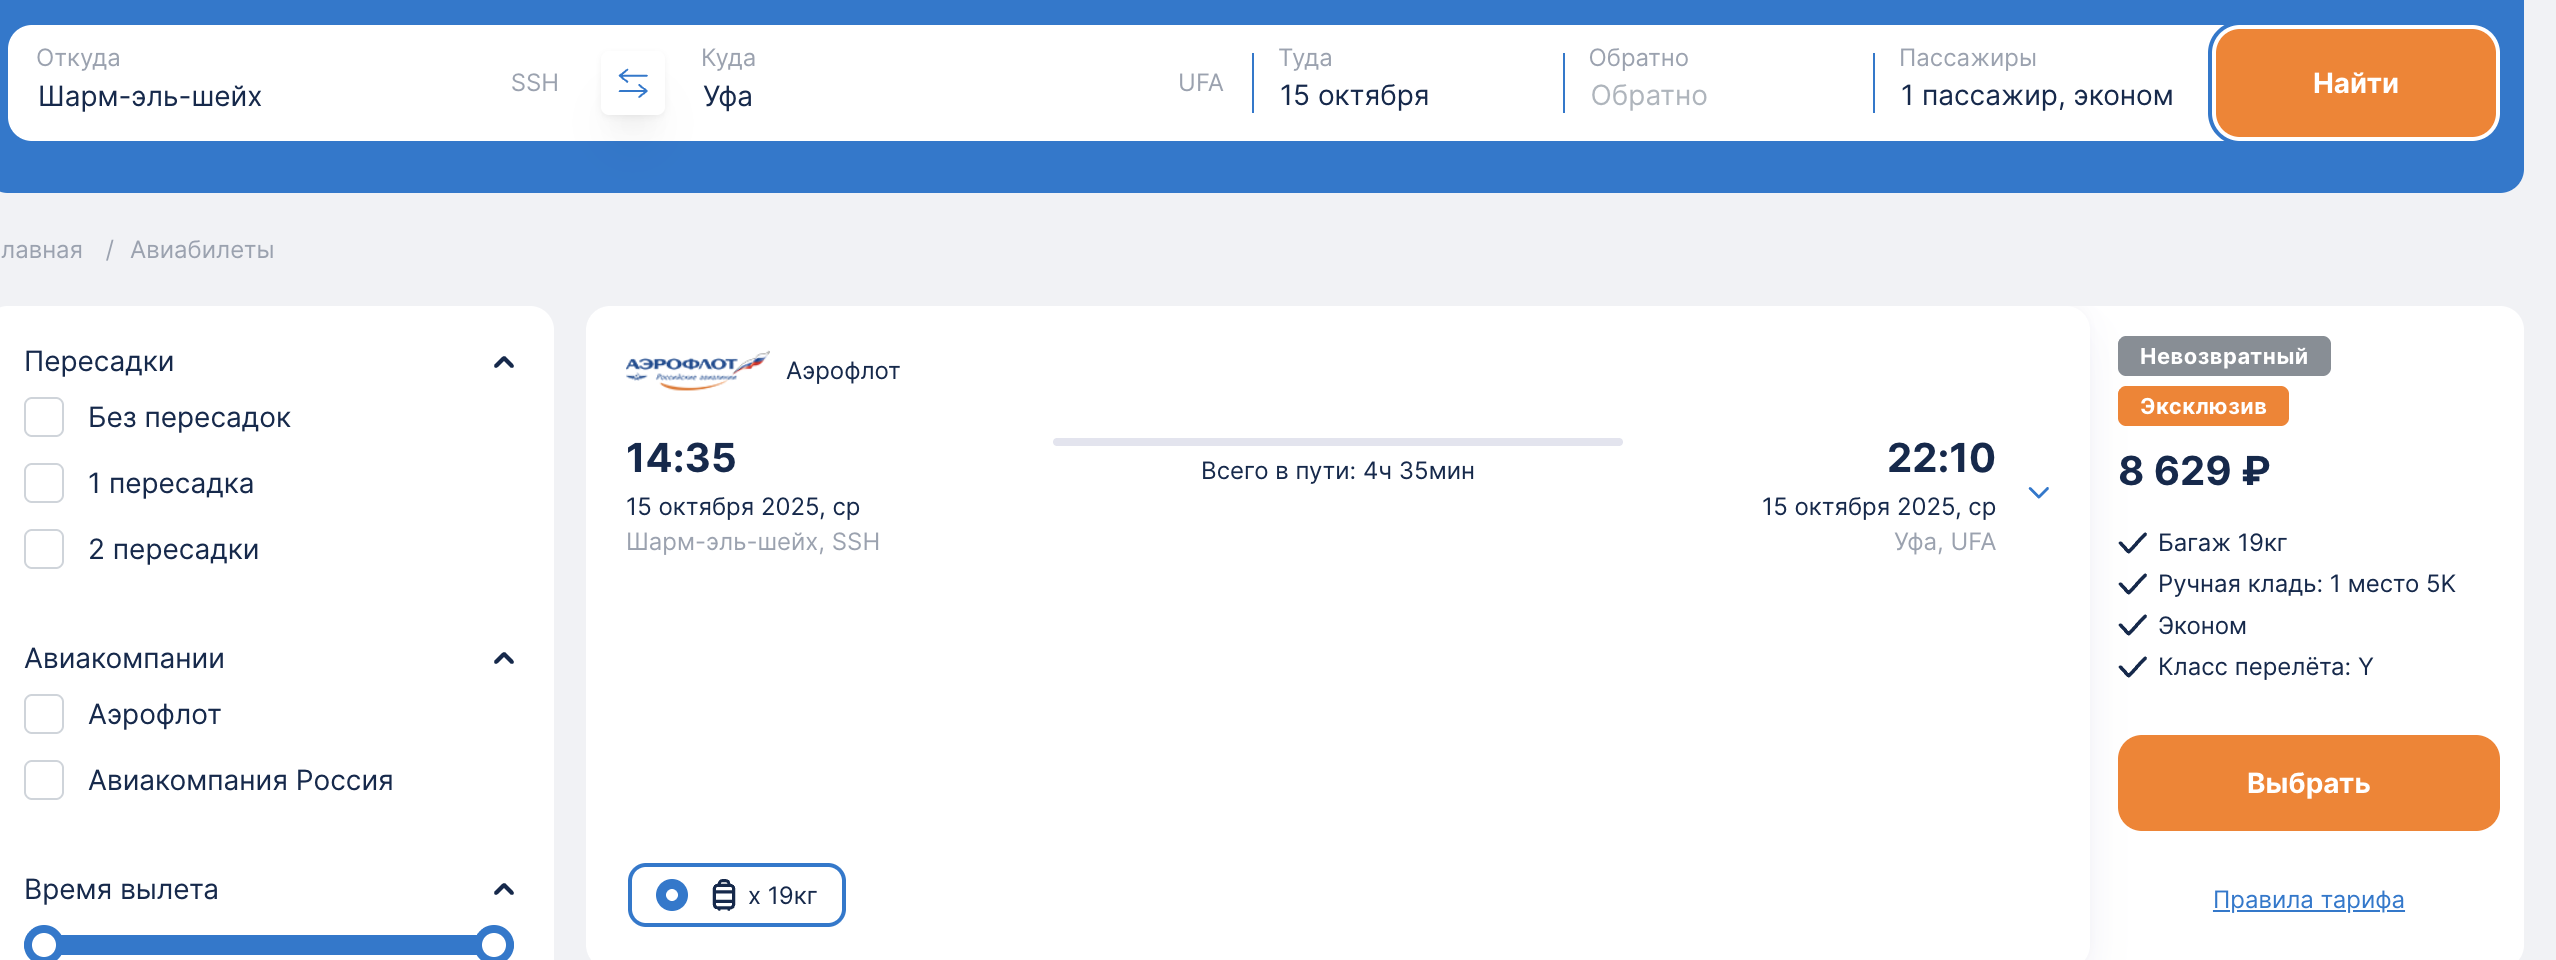This screenshot has width=2556, height=960.
Task: Expand flight details chevron near arrival time
Action: tap(2038, 492)
